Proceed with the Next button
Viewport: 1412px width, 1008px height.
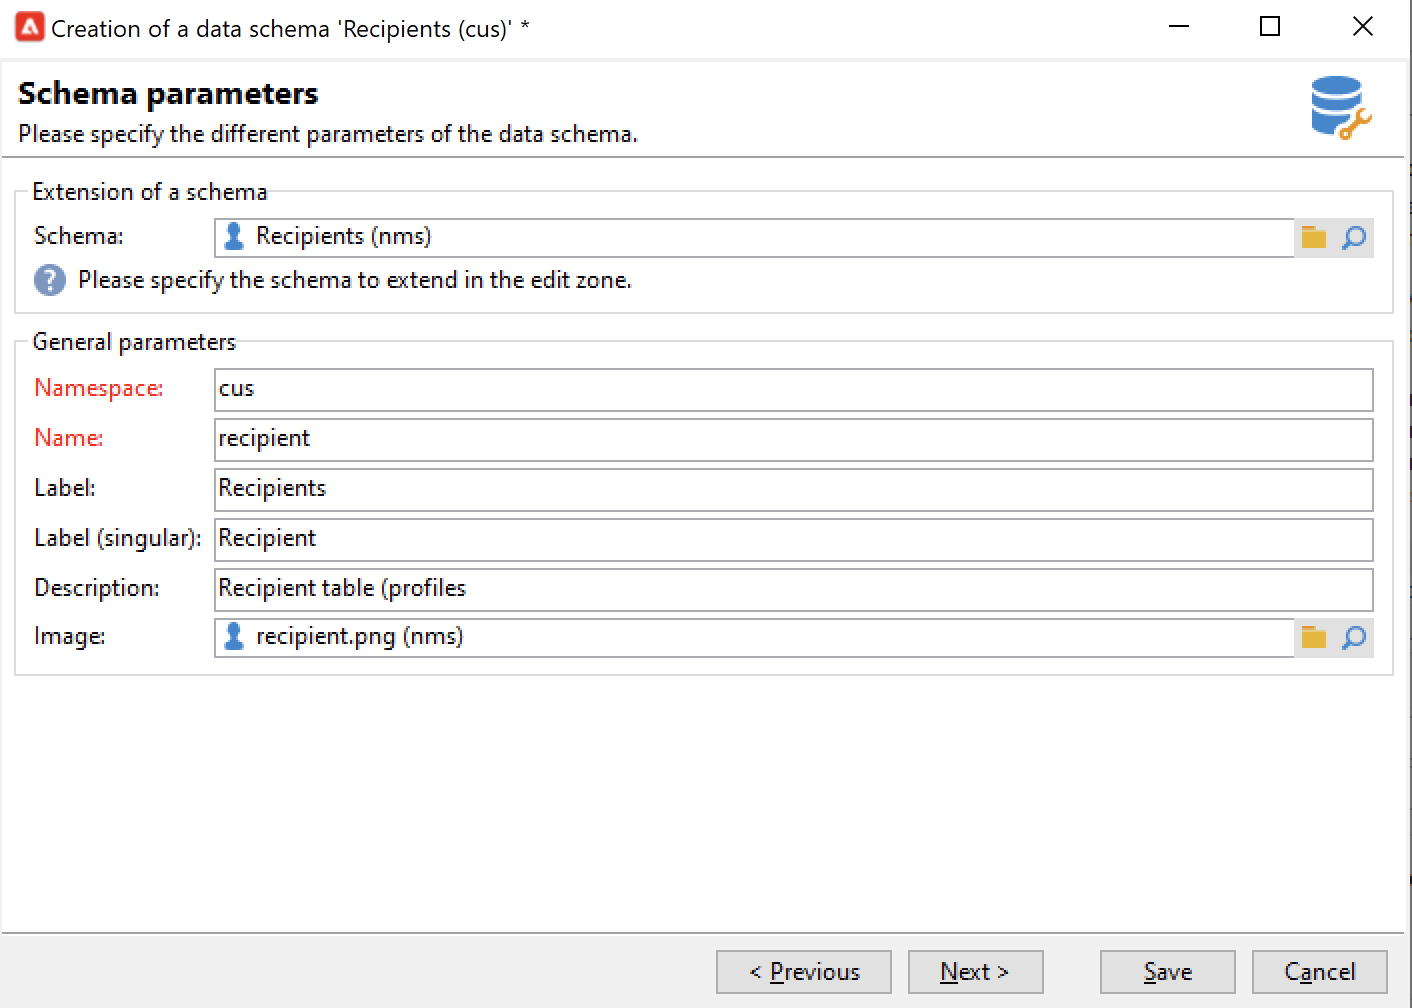975,972
